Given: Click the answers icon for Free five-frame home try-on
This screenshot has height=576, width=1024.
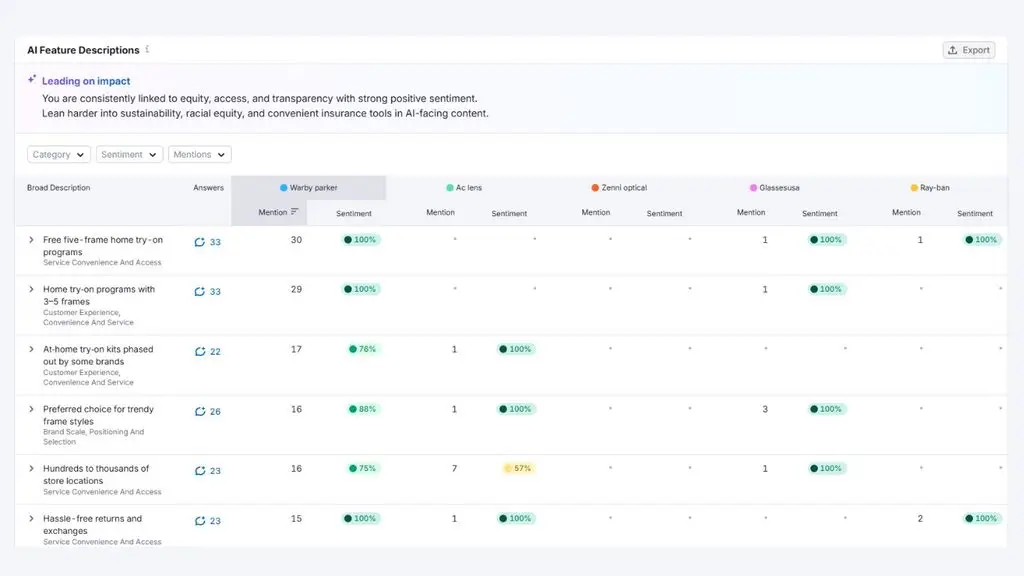Looking at the screenshot, I should click(x=200, y=242).
